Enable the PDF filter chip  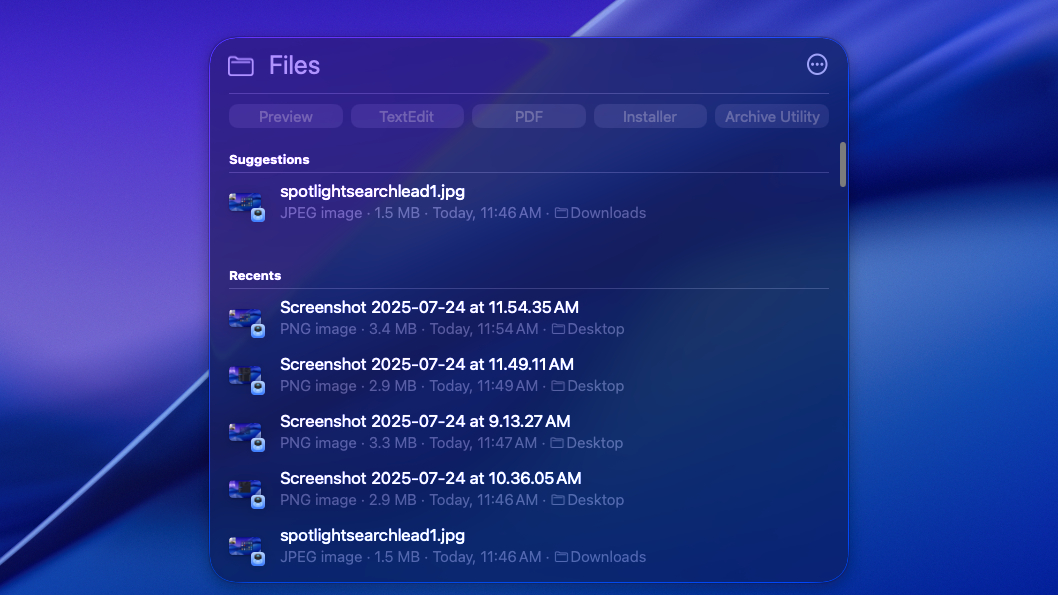point(529,117)
